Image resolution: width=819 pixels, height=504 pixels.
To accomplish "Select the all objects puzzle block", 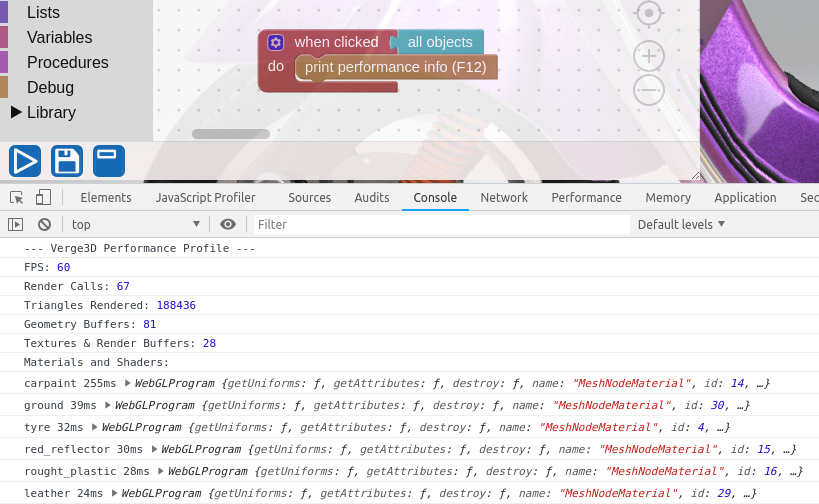I will pos(440,42).
